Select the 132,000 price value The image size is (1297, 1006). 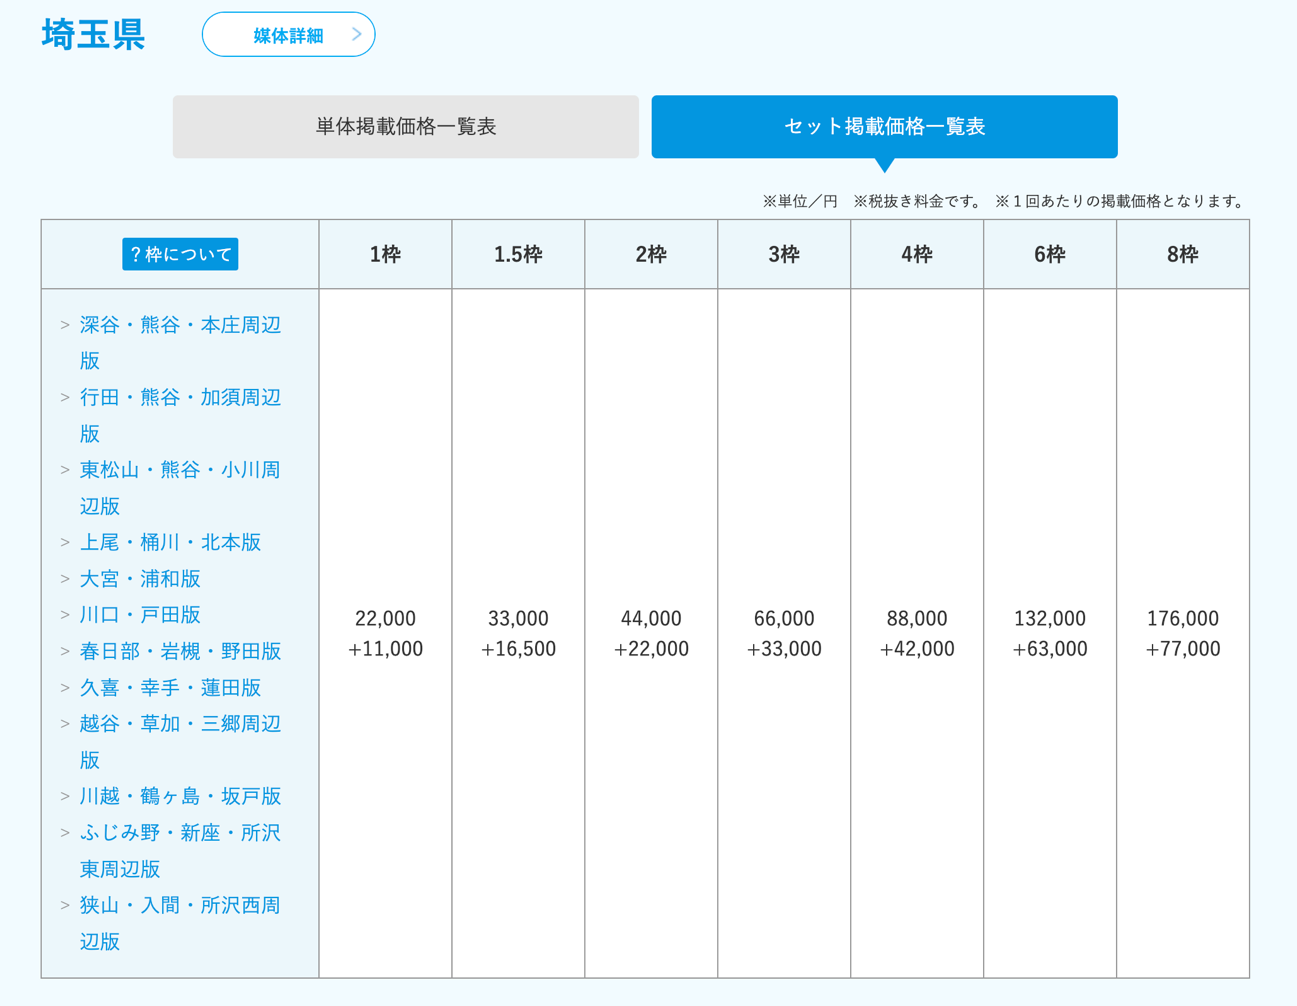(x=1050, y=619)
